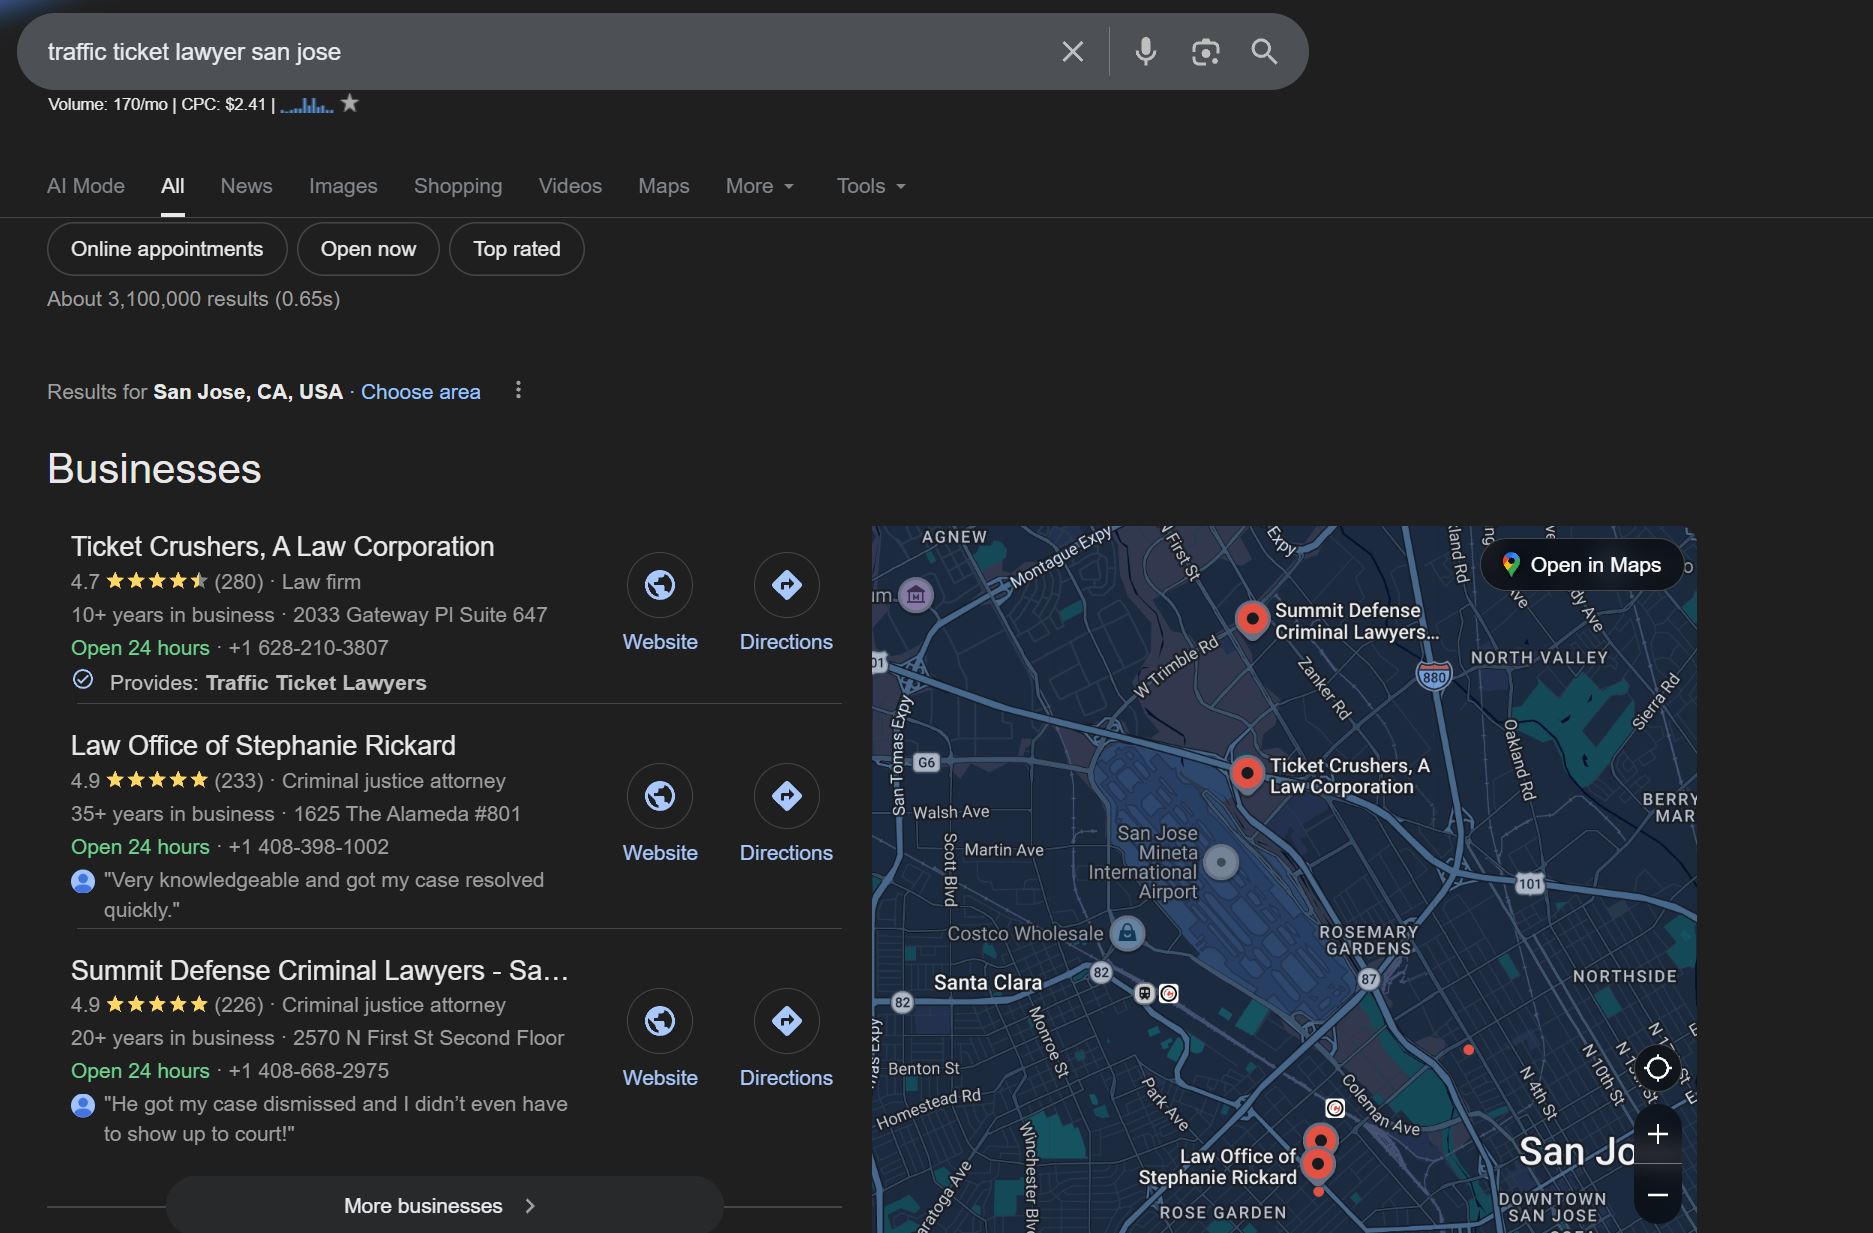Clear the search query with the X icon

point(1072,51)
